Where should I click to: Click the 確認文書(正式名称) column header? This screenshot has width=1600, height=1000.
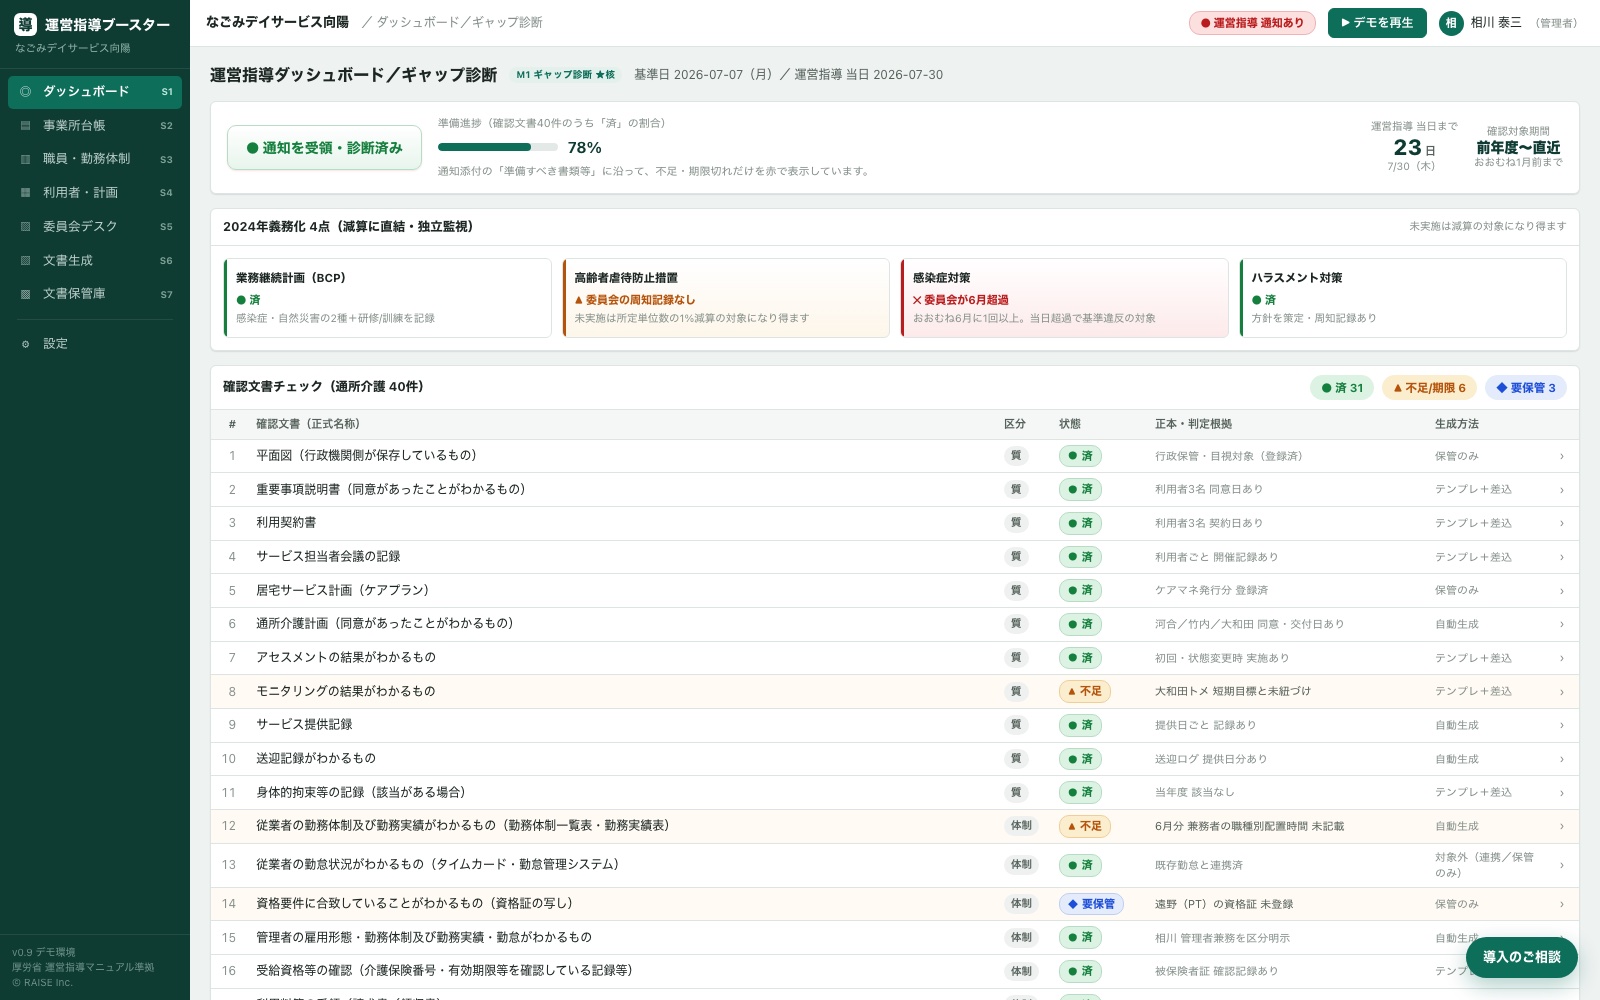(x=308, y=424)
